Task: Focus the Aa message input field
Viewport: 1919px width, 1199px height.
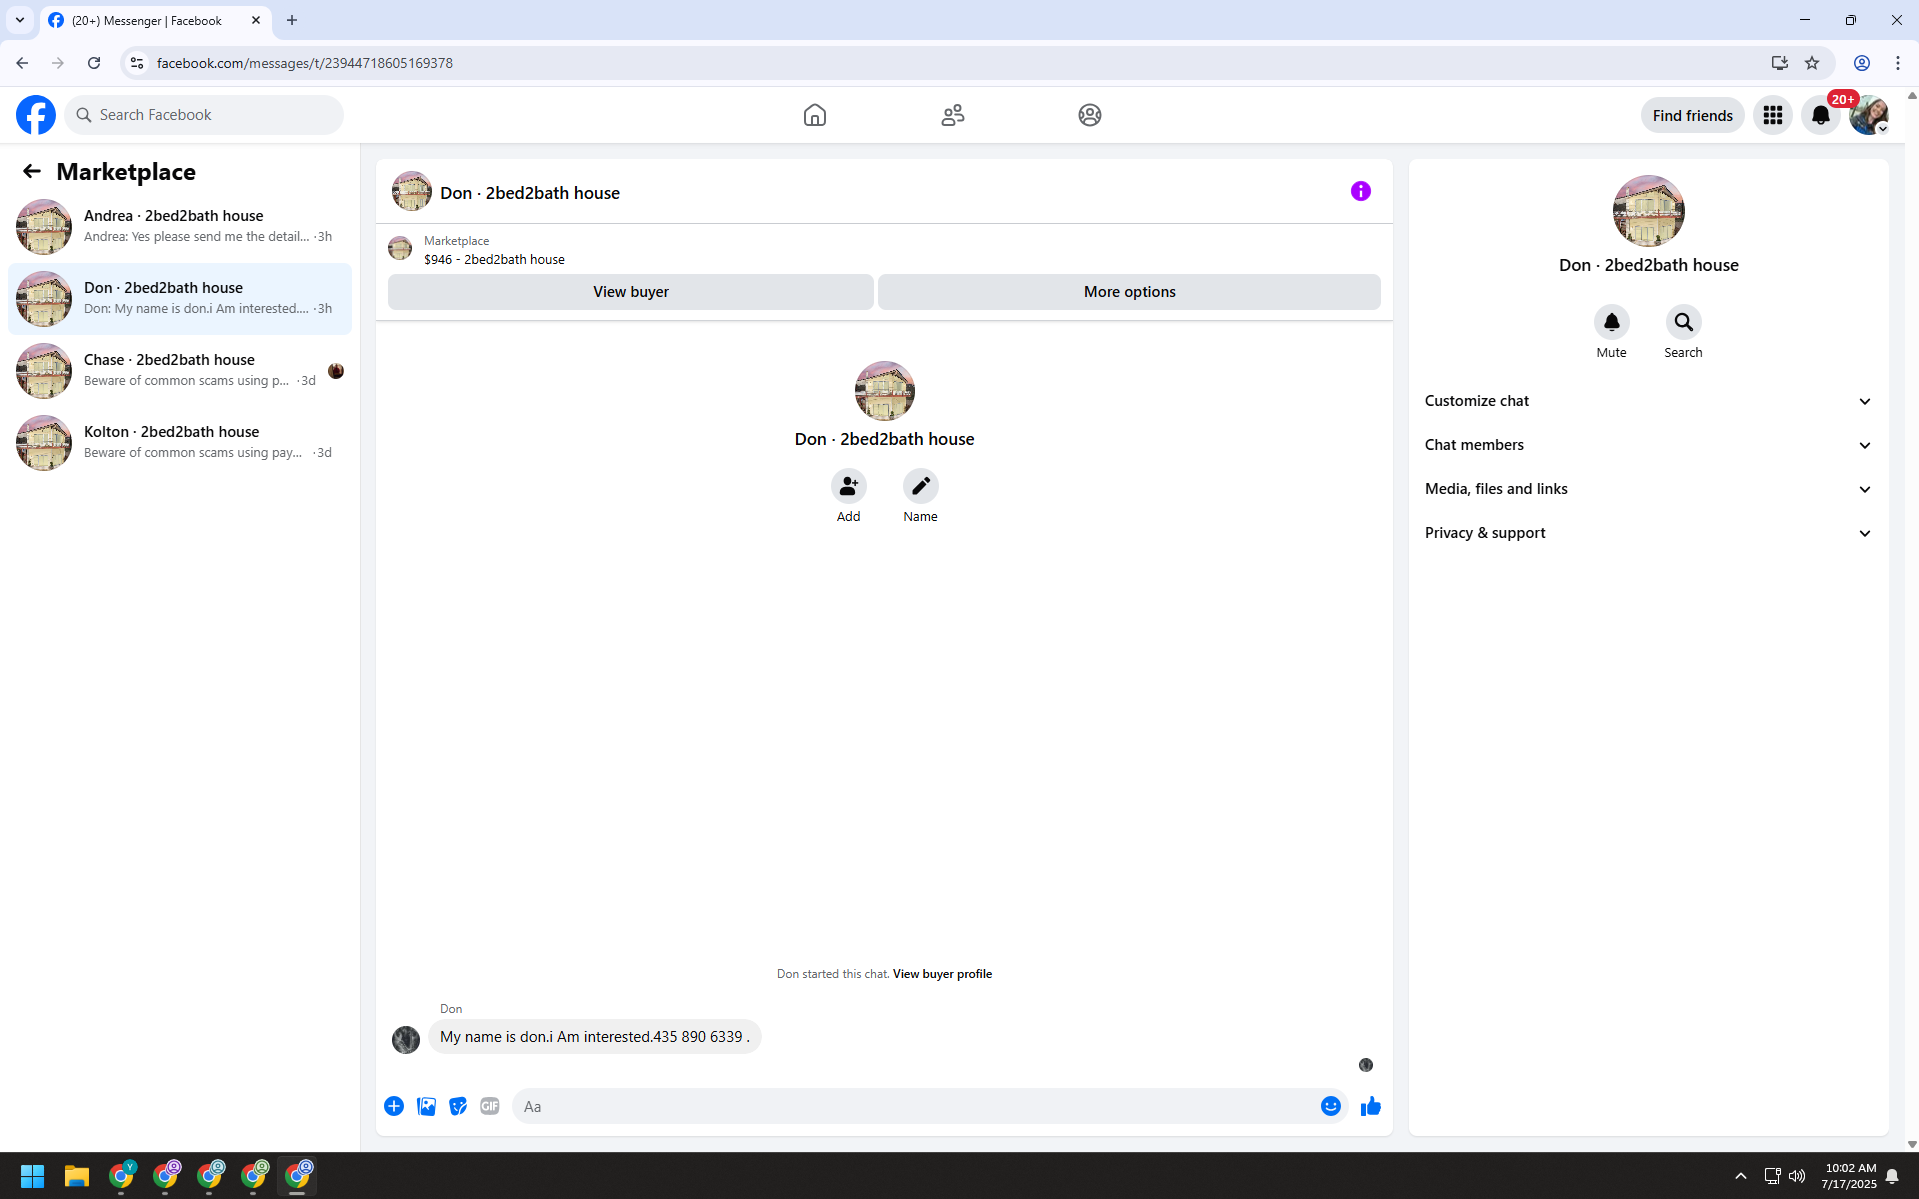Action: click(915, 1106)
